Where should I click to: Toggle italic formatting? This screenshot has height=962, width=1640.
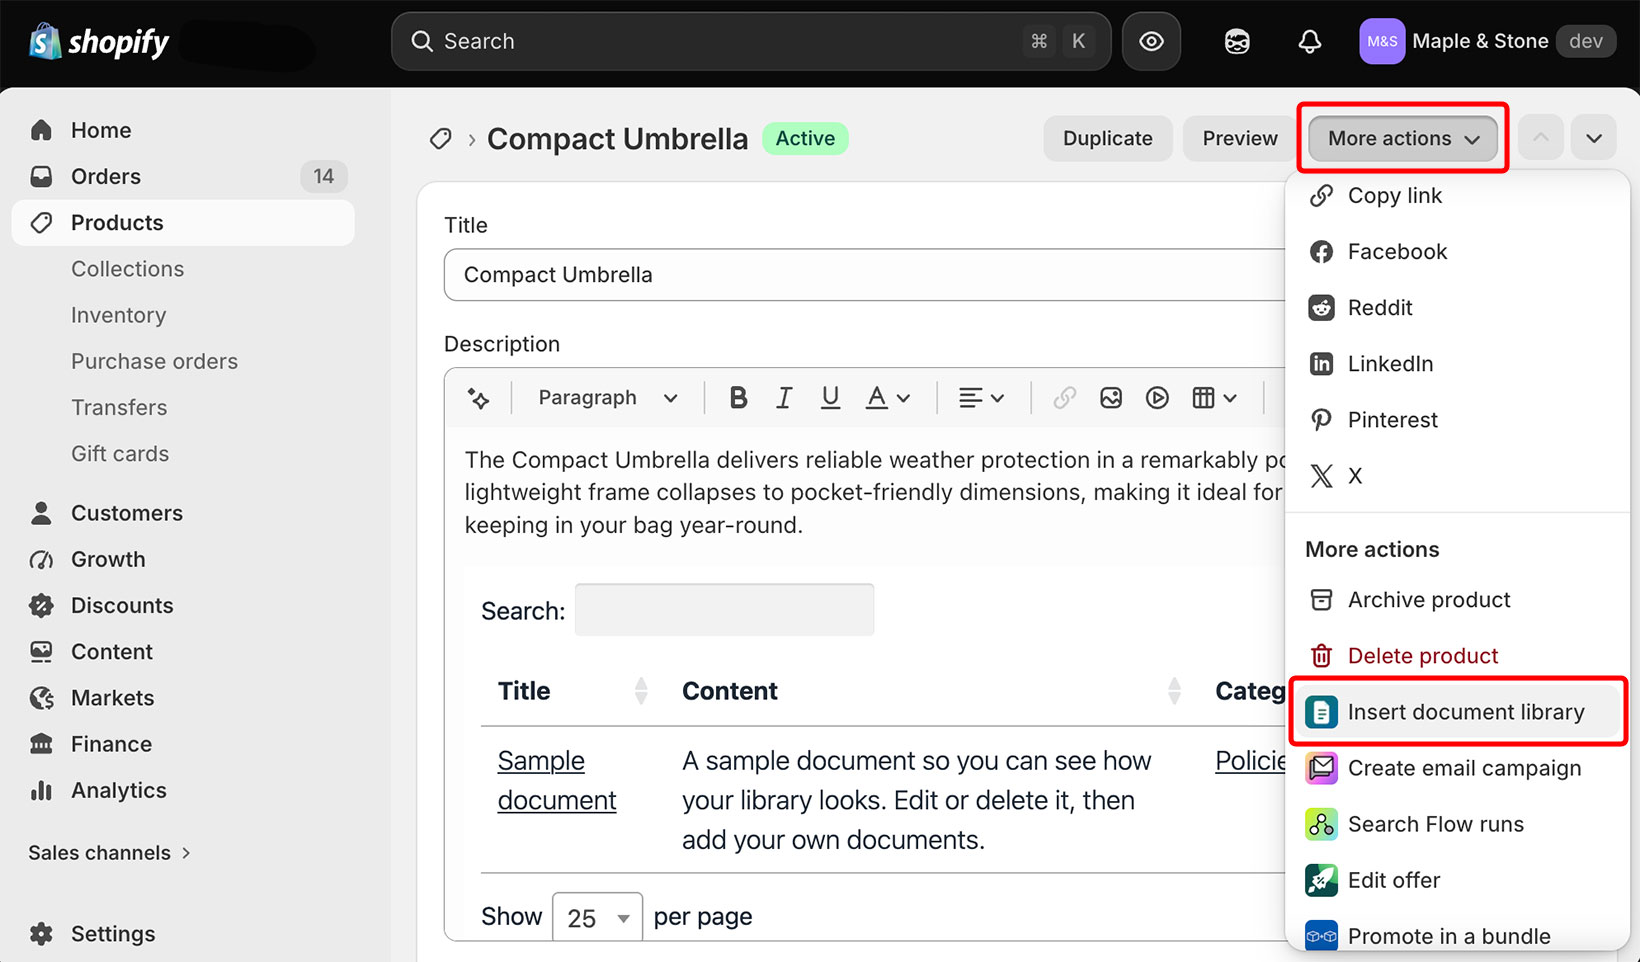pos(784,398)
